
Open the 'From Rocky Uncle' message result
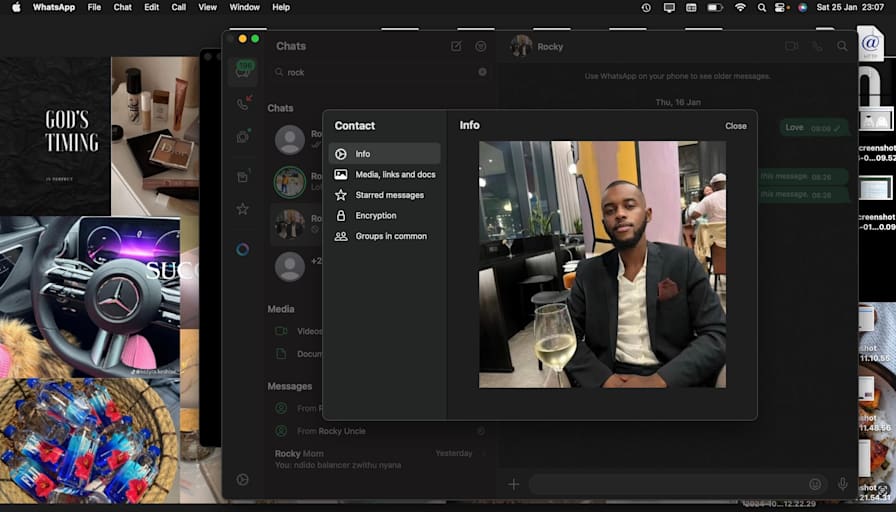point(380,431)
